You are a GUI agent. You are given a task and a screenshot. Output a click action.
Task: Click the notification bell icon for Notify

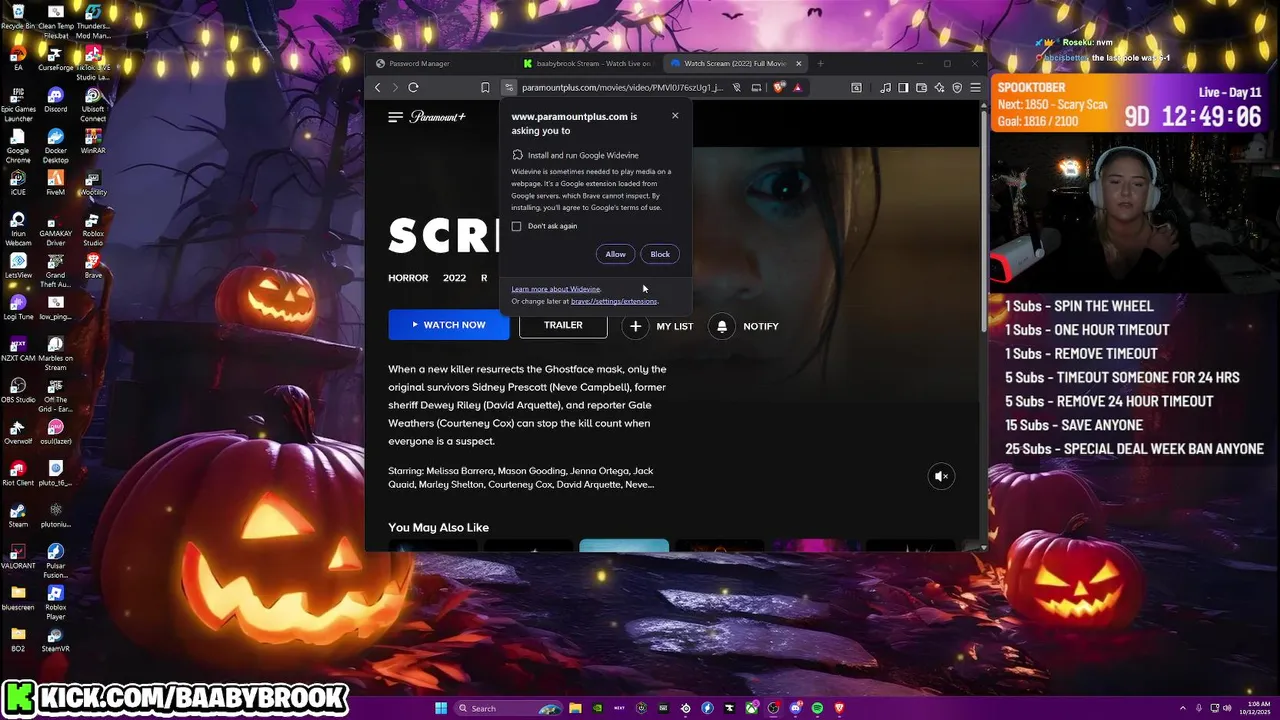pyautogui.click(x=722, y=326)
